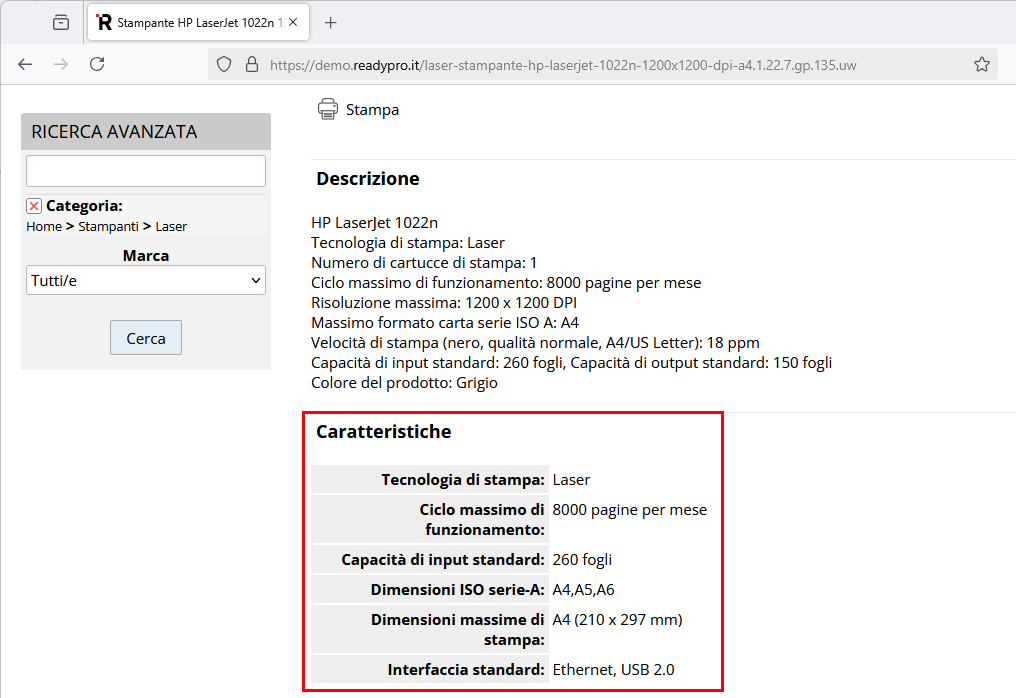Click 'Colore del prodotto: Grigio' line

click(404, 383)
